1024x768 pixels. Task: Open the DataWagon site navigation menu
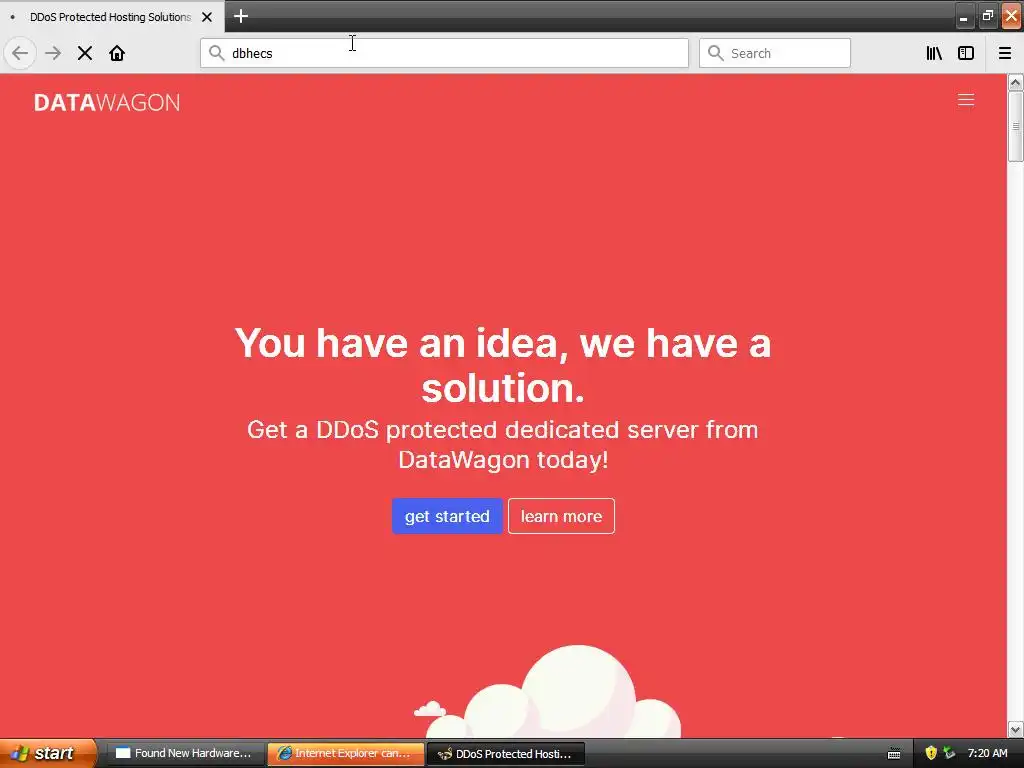(966, 100)
